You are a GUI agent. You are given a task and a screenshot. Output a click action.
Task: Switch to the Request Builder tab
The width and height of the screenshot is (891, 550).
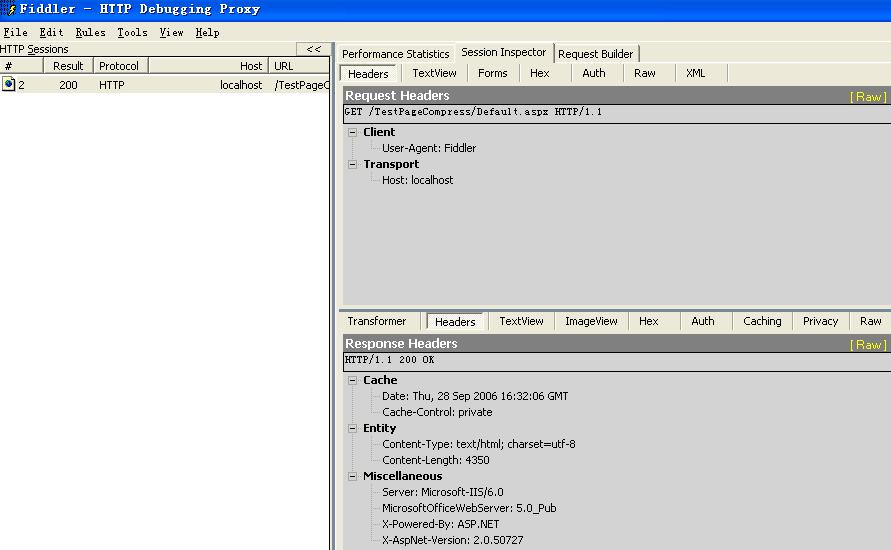tap(595, 54)
